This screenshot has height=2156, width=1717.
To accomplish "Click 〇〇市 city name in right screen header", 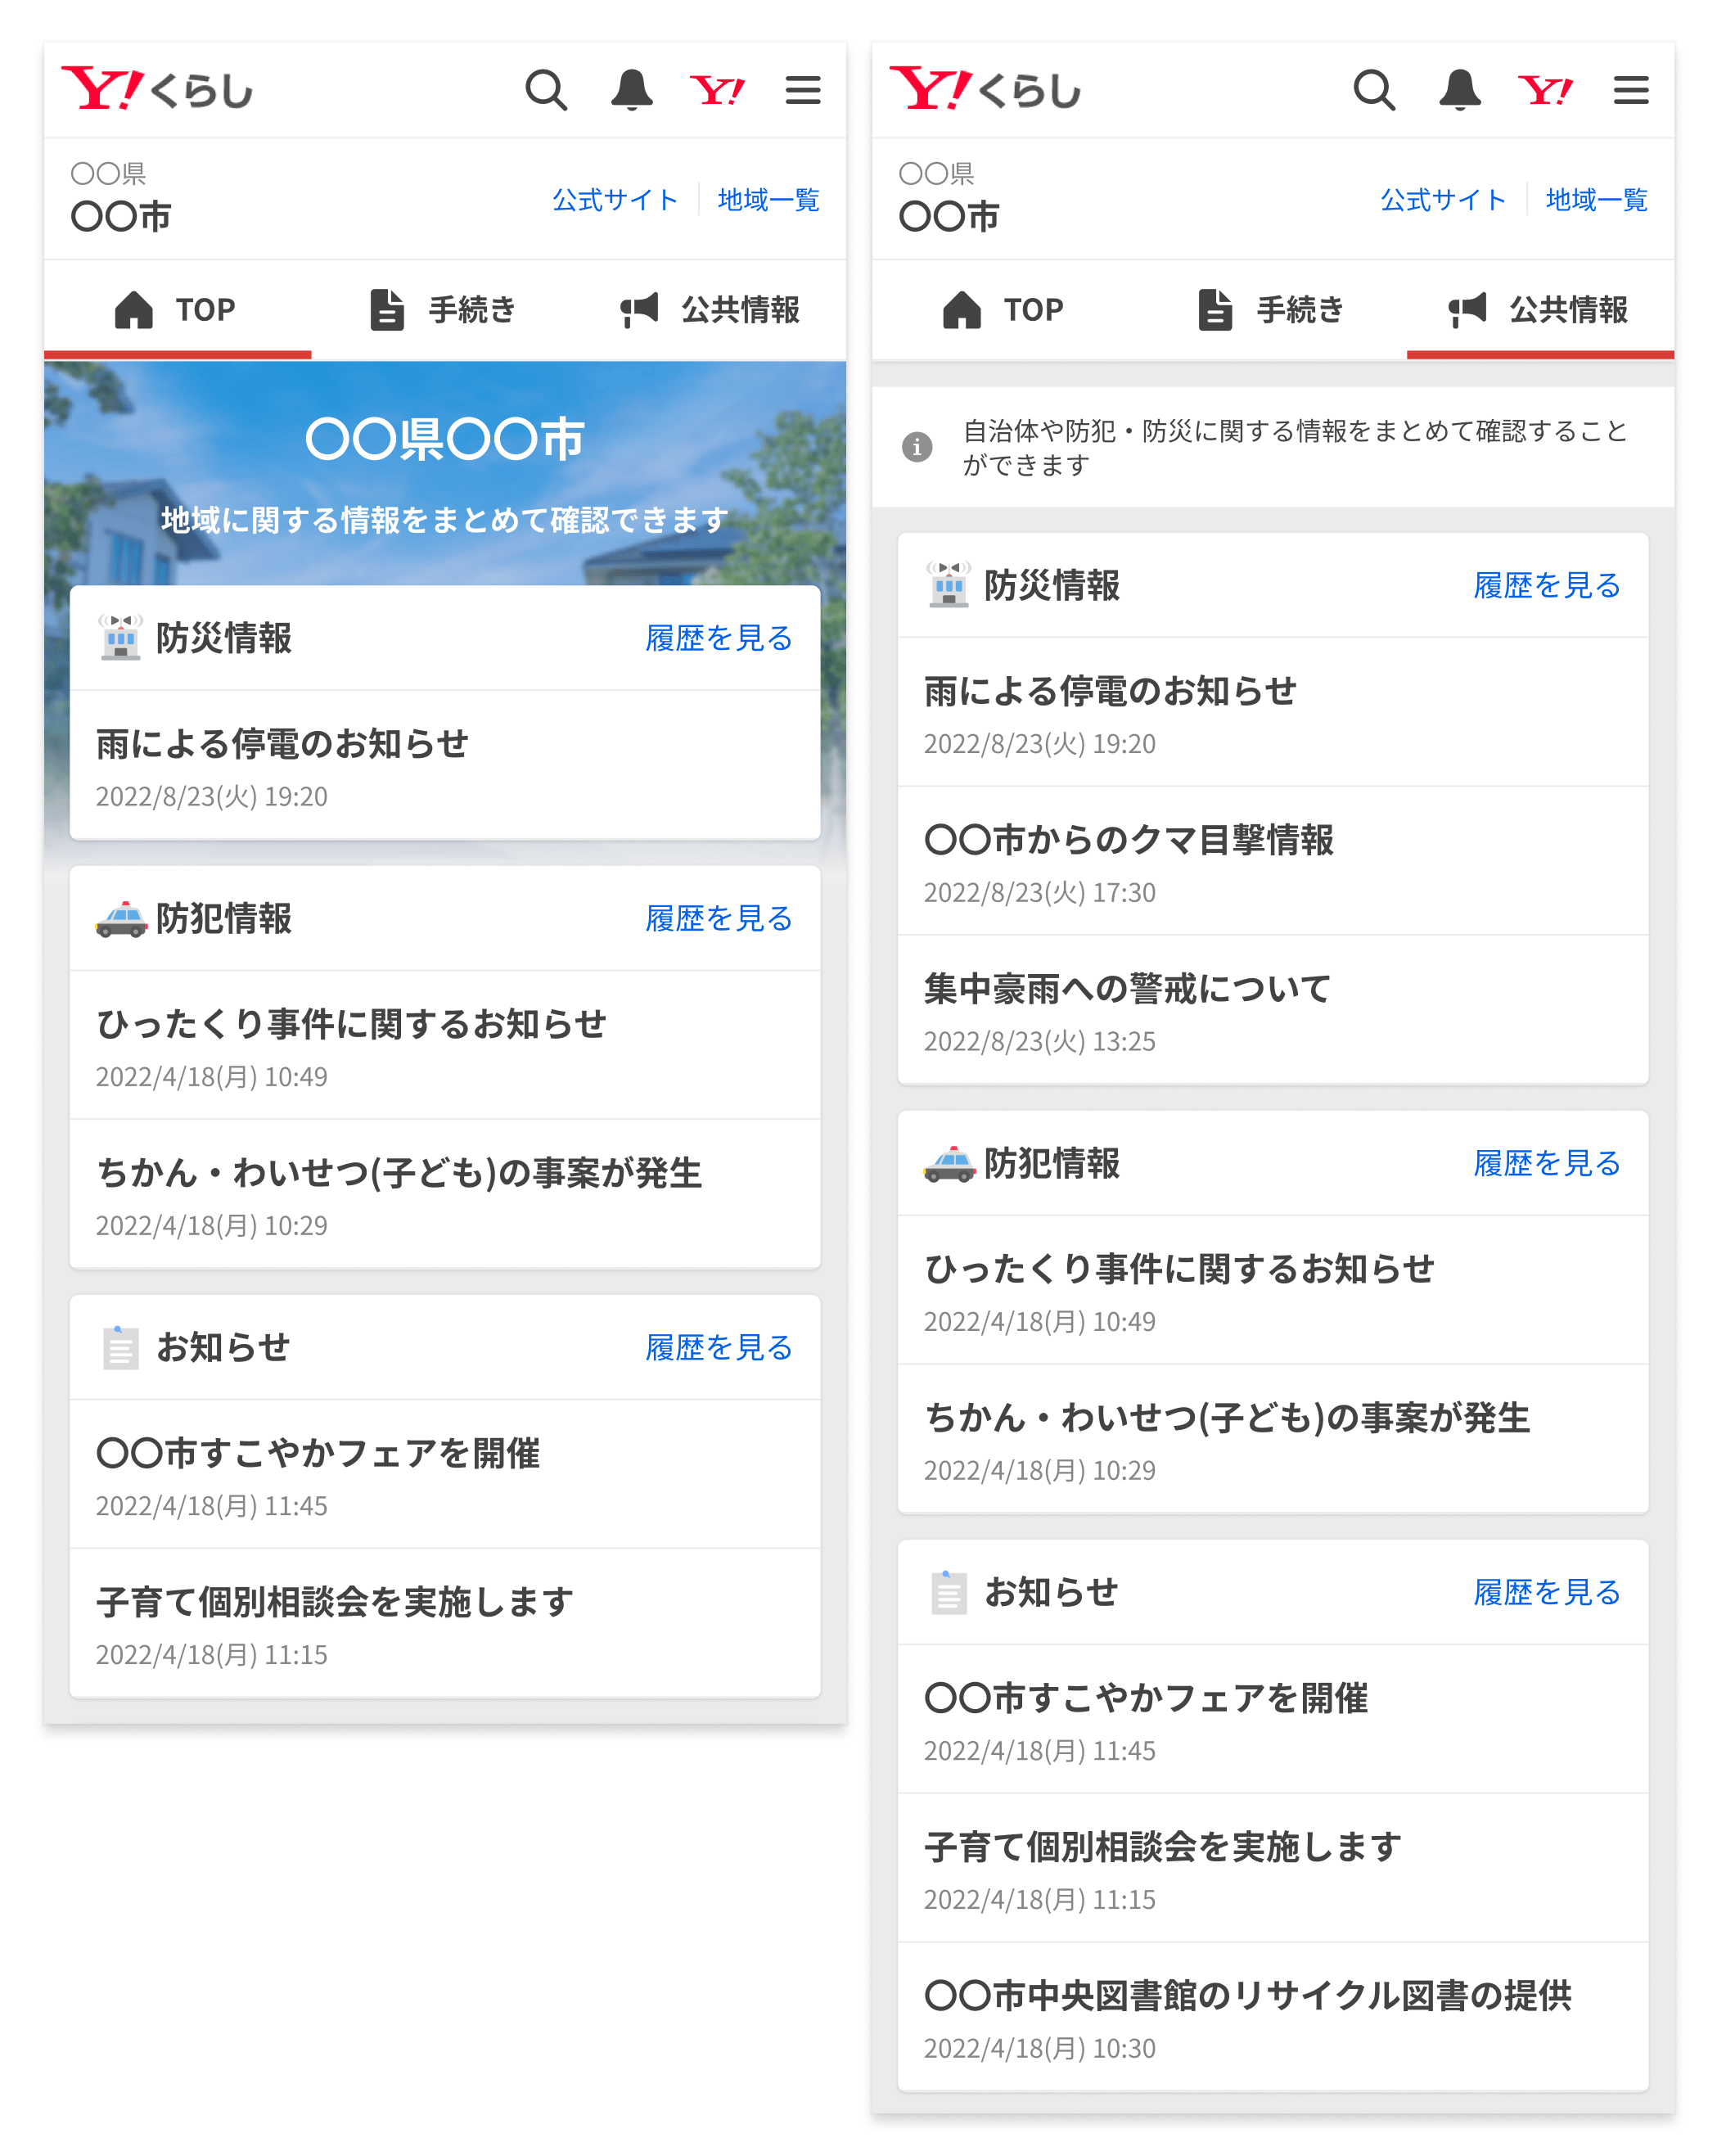I will (949, 216).
